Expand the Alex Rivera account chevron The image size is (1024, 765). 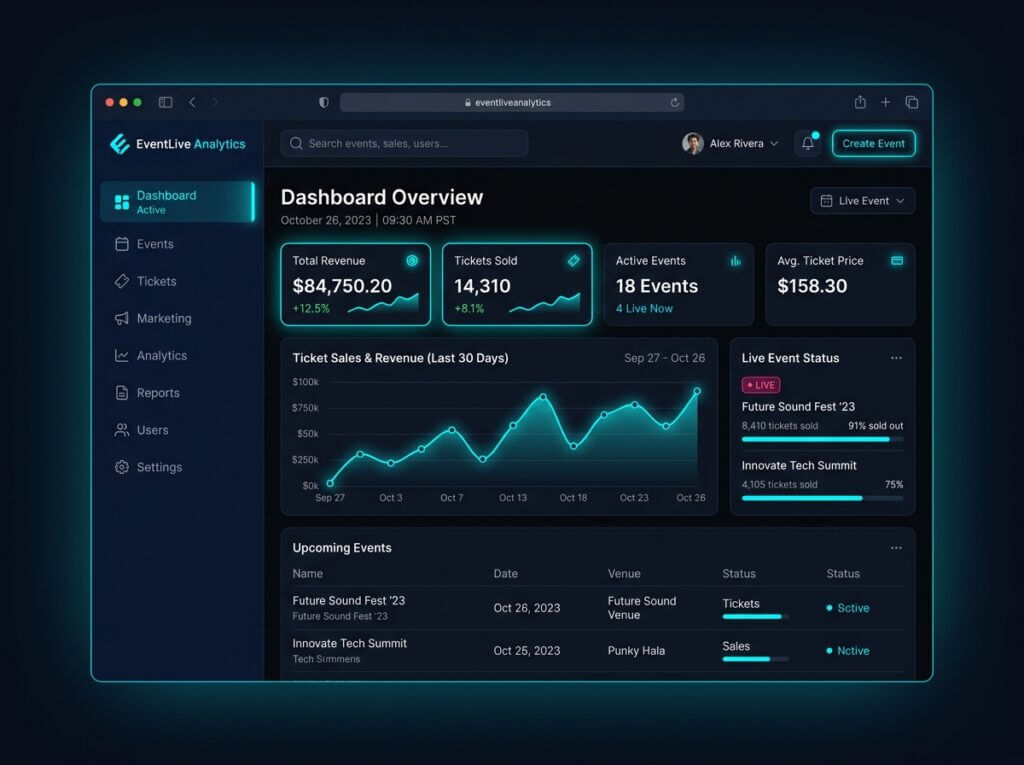[774, 143]
